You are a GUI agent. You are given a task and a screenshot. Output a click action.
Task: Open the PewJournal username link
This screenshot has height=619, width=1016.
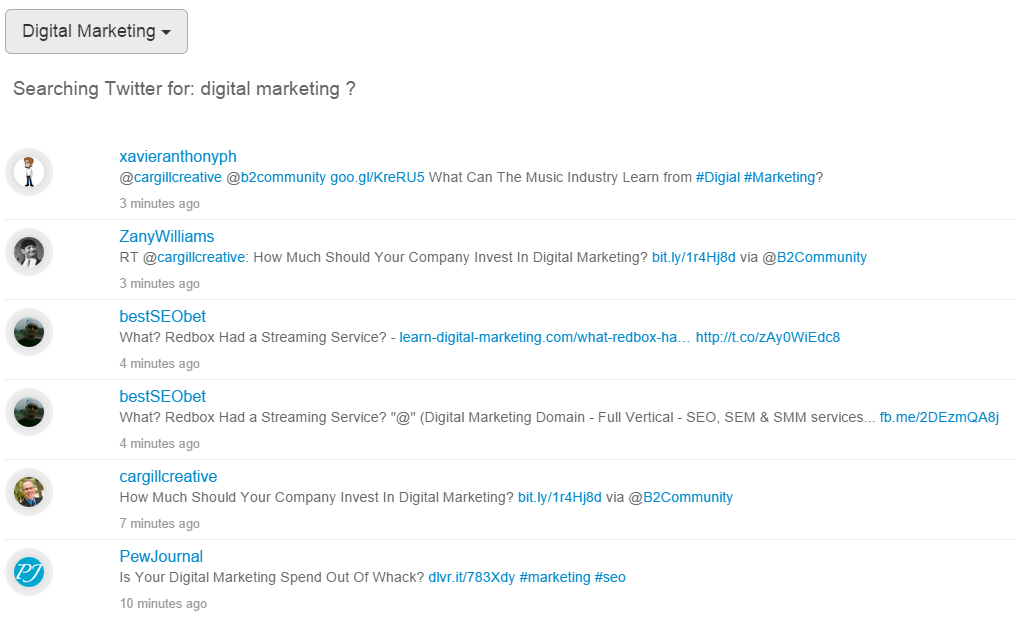click(x=161, y=557)
